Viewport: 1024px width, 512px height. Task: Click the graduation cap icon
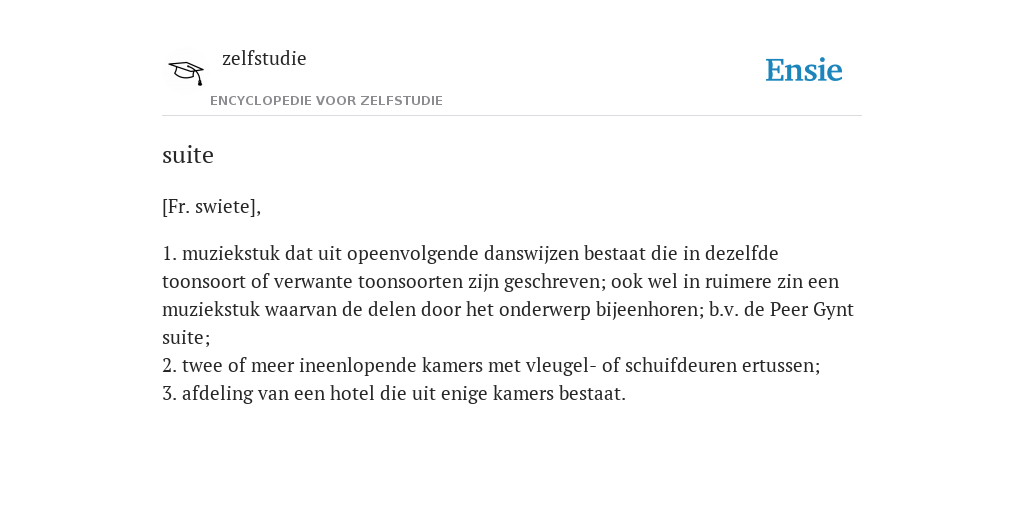pos(186,72)
